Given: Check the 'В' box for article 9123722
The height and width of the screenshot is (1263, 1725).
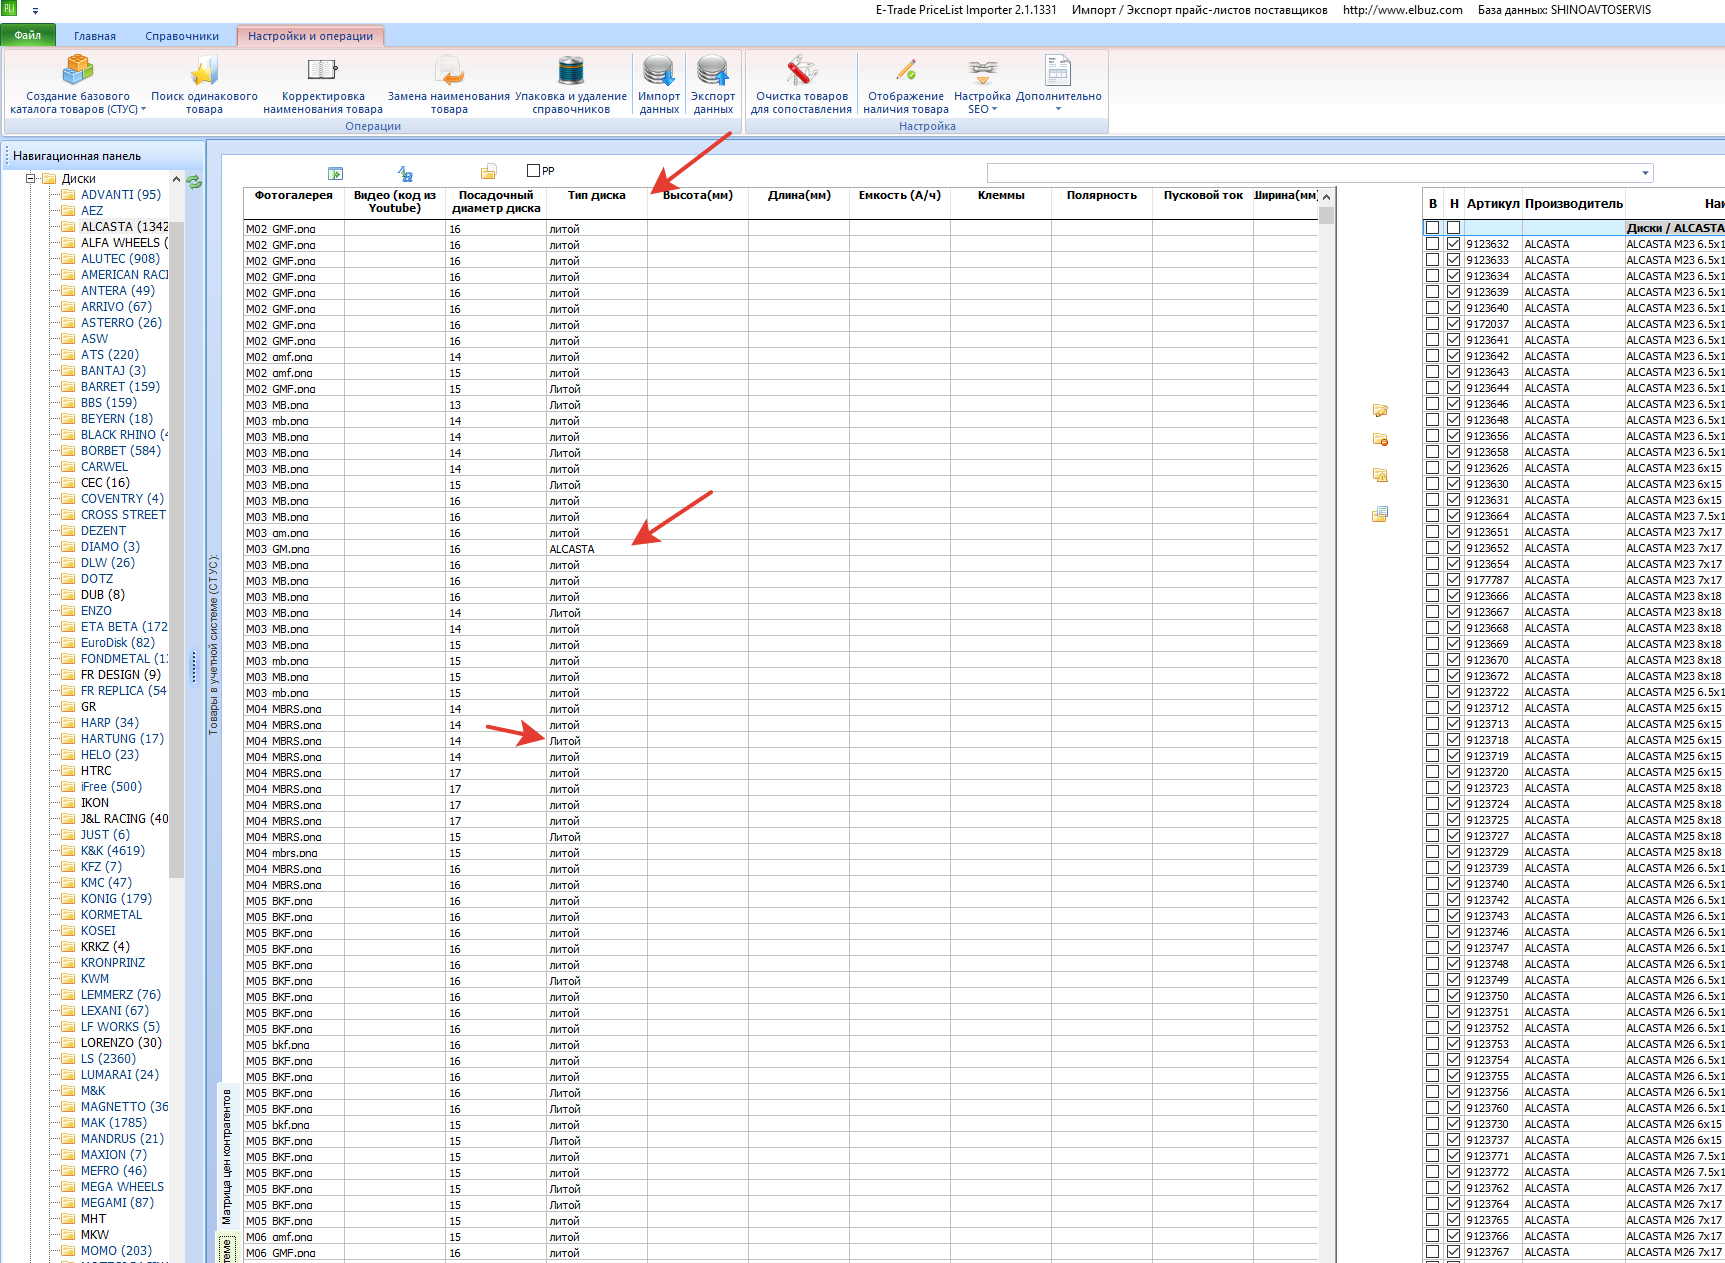Looking at the screenshot, I should point(1433,692).
